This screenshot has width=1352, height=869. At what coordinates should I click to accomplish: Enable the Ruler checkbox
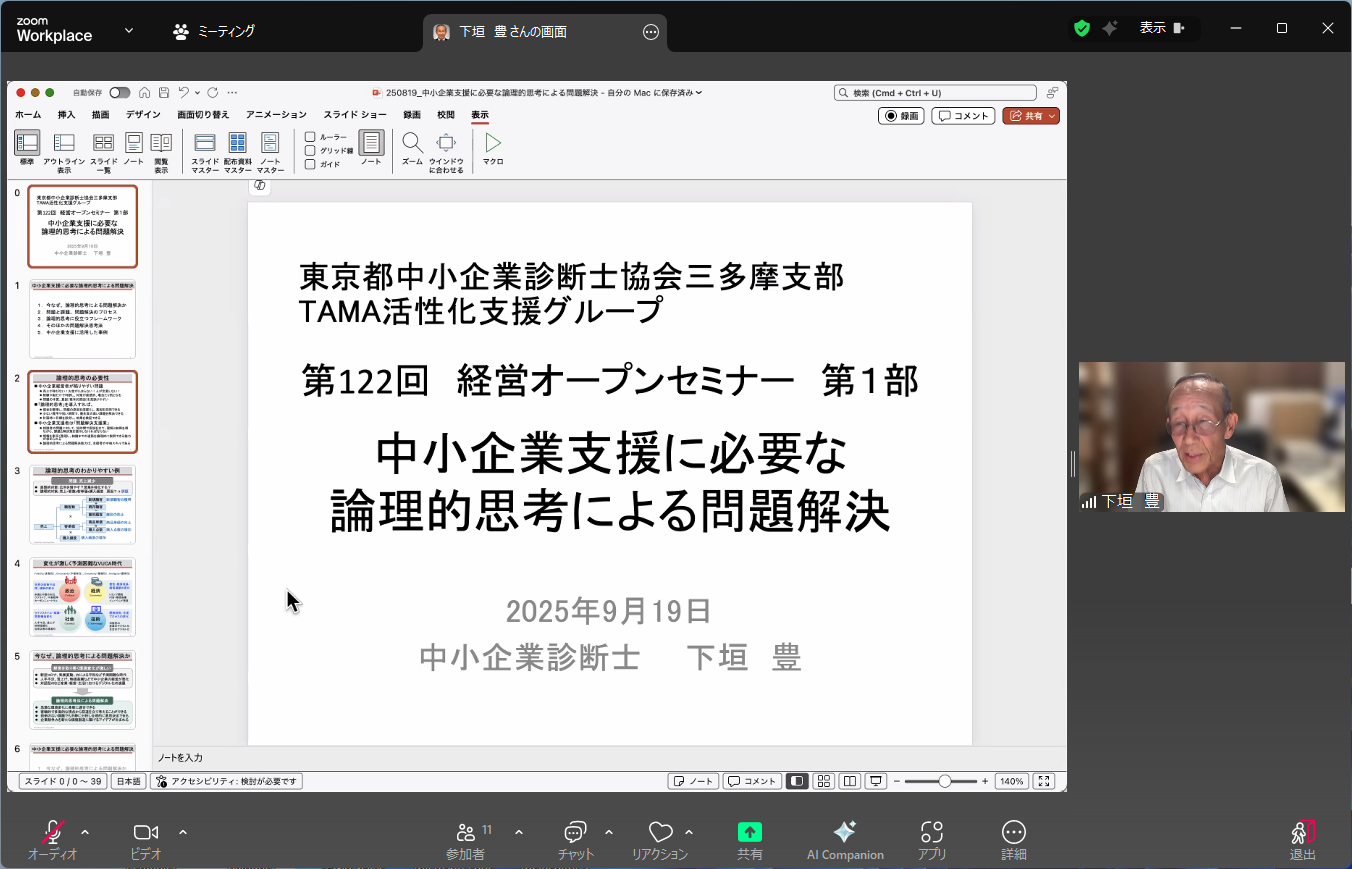tap(310, 137)
